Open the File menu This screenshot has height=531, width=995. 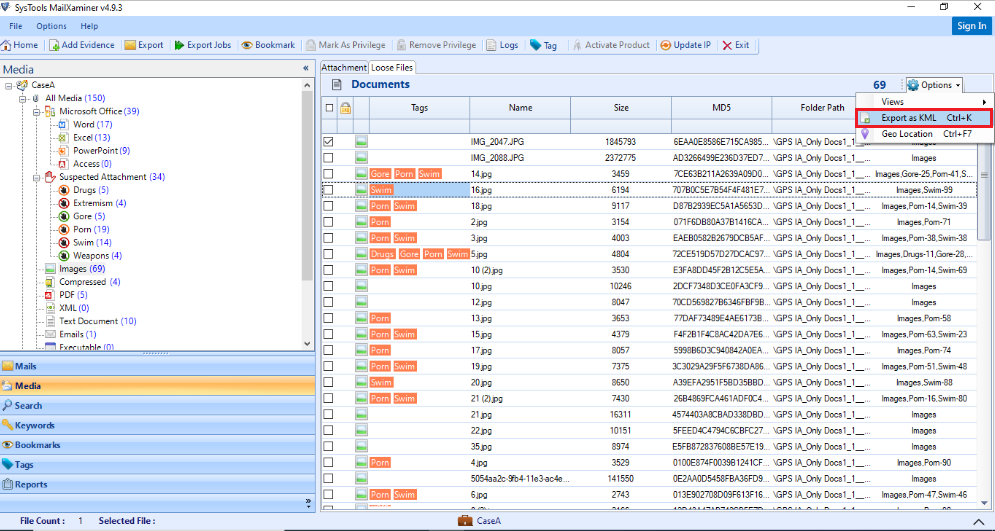coord(16,26)
